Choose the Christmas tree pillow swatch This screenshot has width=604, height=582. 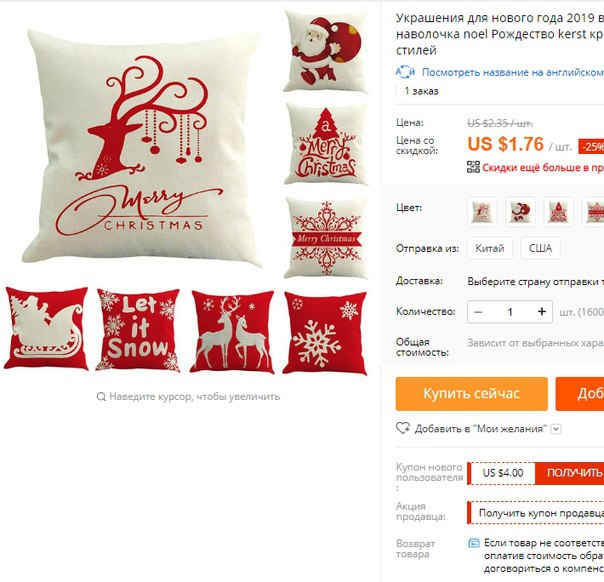point(558,211)
